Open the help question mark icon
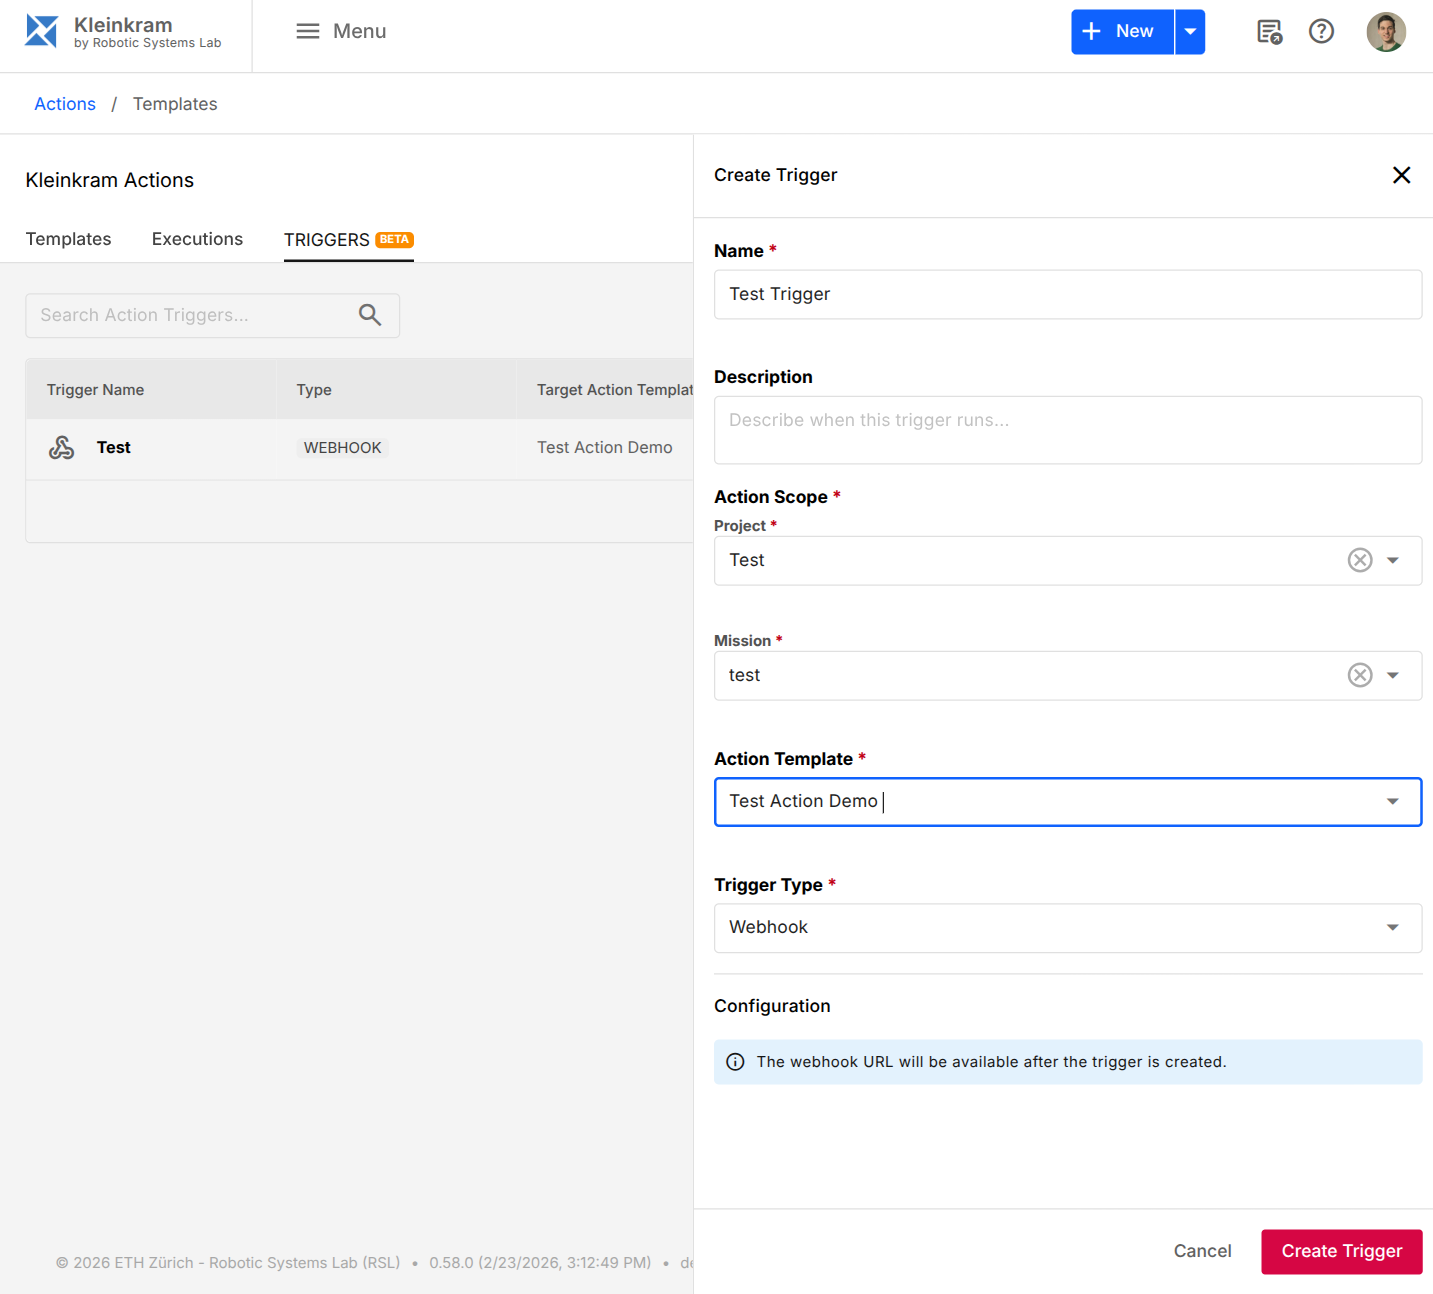 [x=1321, y=32]
